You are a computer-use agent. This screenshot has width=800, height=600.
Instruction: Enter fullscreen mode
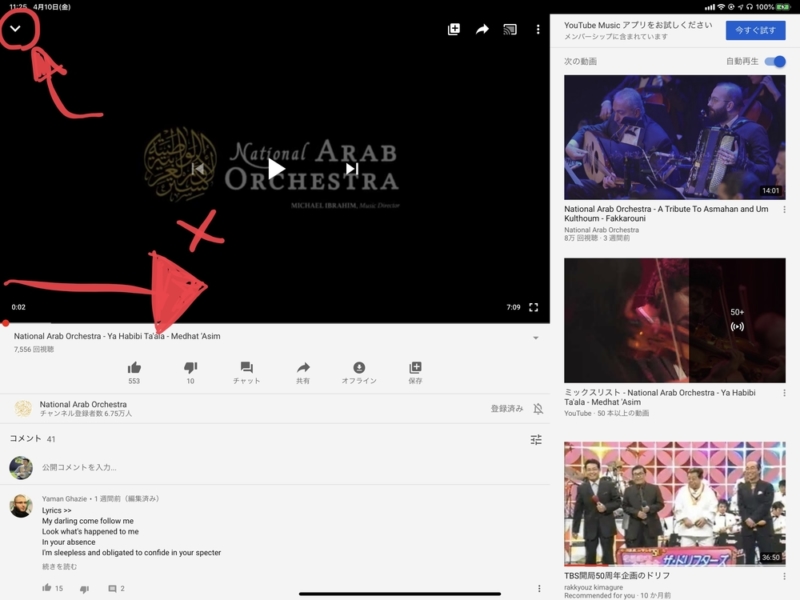point(534,307)
